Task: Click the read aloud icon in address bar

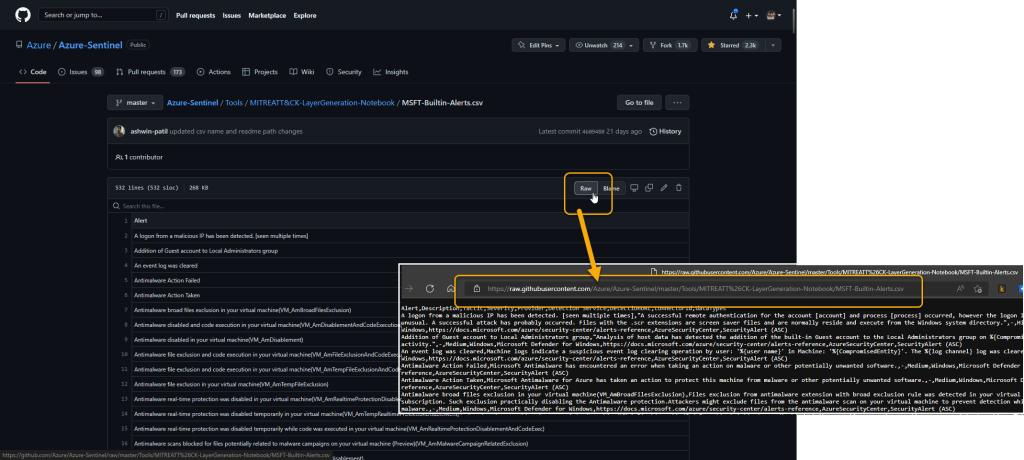Action: [x=961, y=288]
